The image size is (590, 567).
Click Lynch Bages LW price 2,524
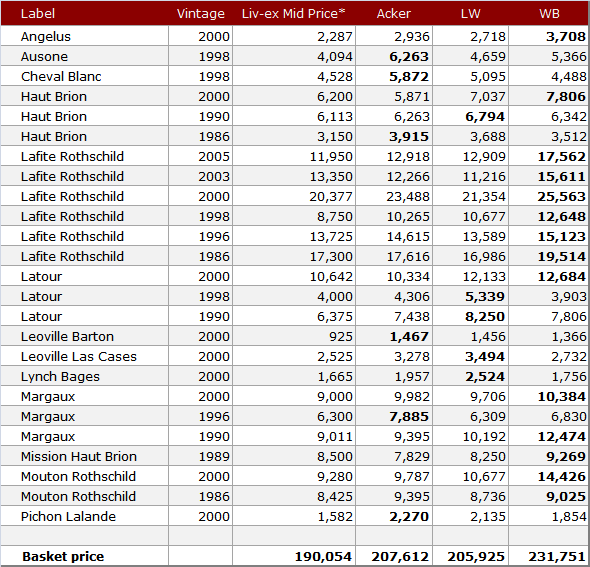[485, 376]
